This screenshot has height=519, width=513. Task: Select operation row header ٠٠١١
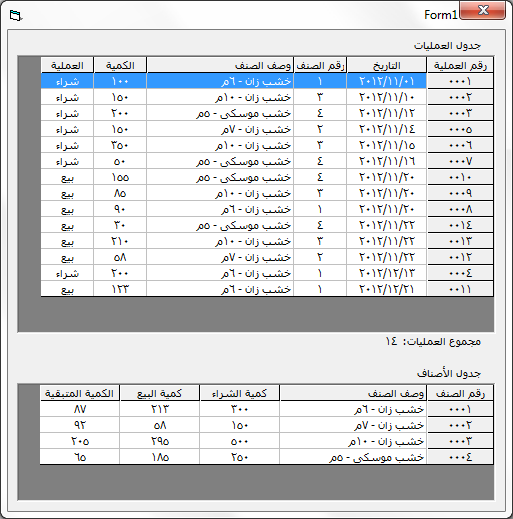coord(460,289)
